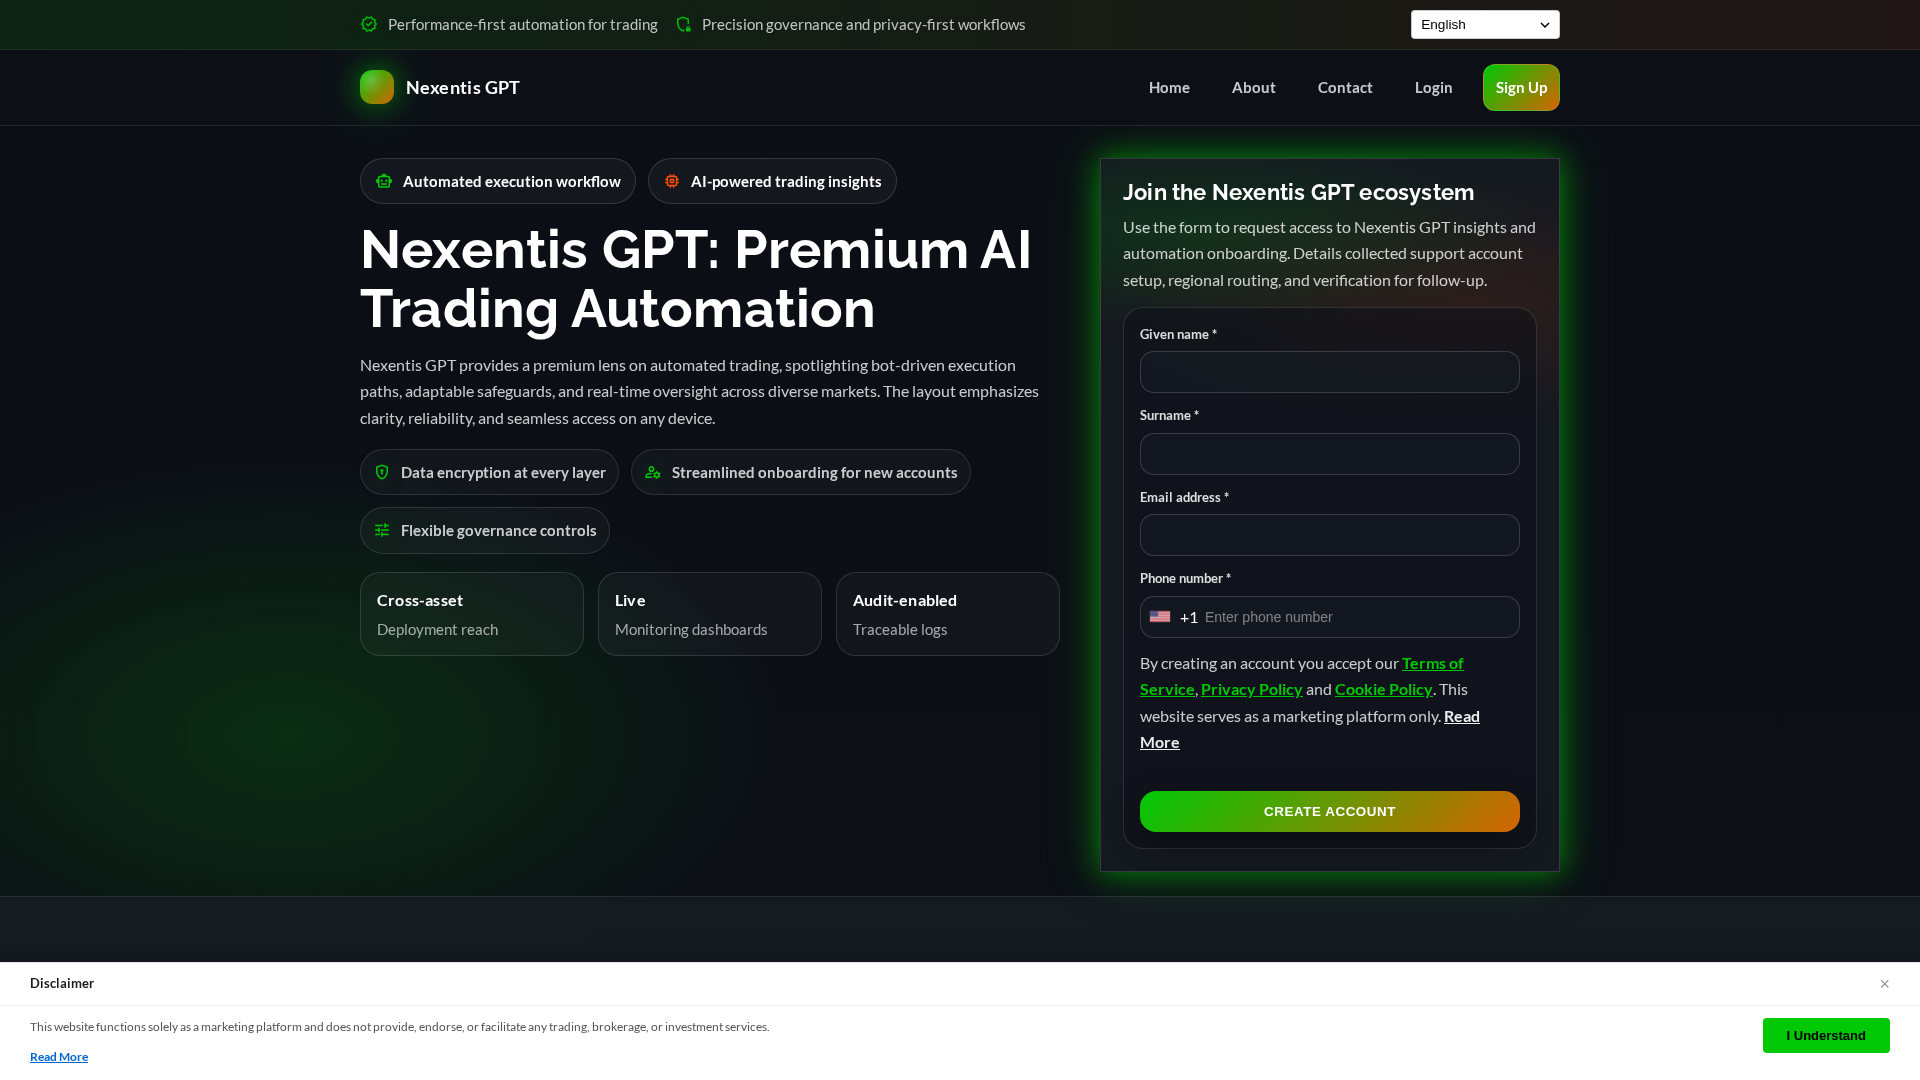
Task: Click the Disclaimer title text
Action: 62,983
